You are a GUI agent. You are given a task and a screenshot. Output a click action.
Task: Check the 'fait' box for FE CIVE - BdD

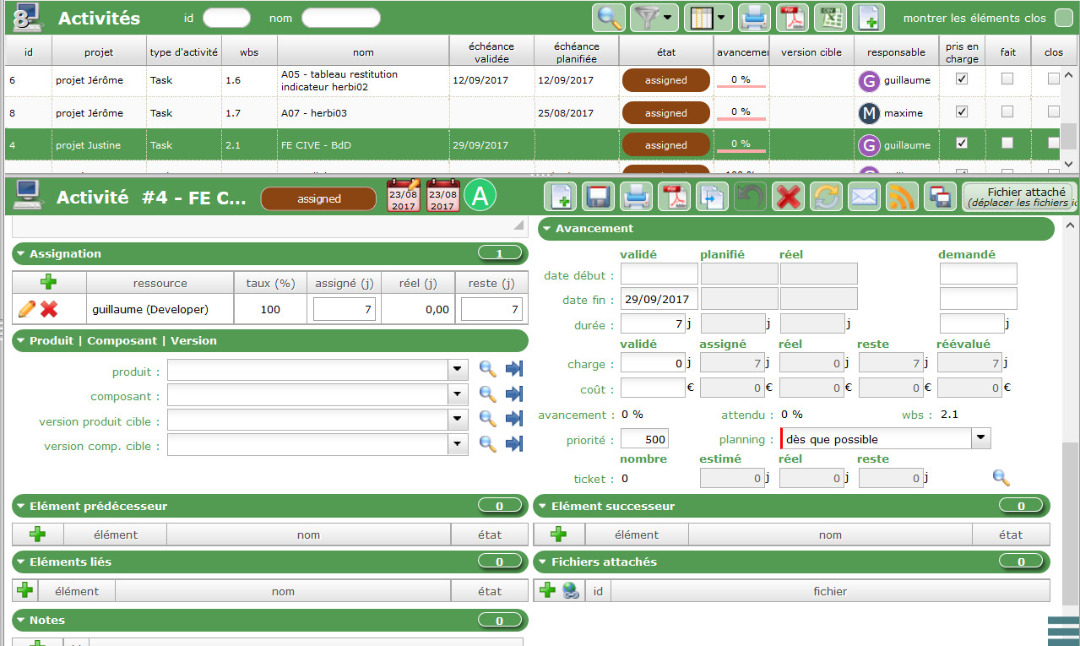pyautogui.click(x=1007, y=144)
